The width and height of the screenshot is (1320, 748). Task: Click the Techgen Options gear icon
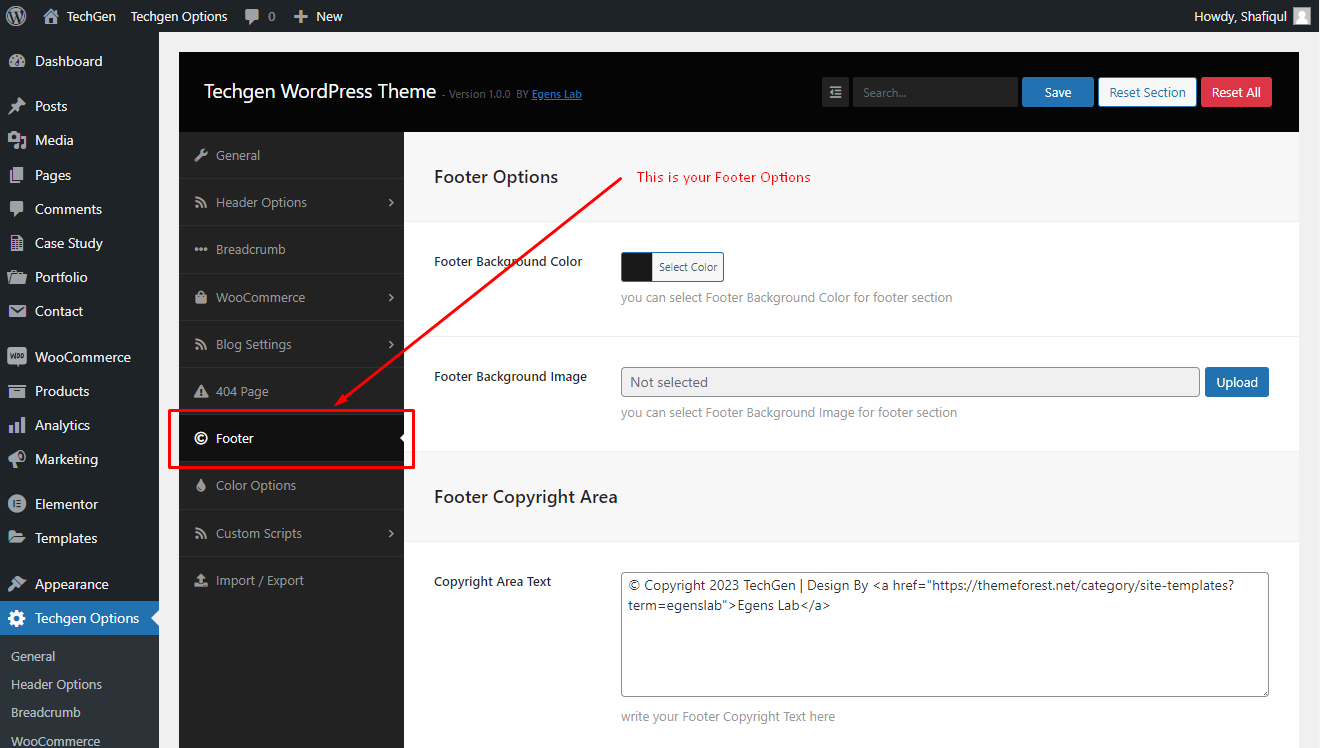click(17, 618)
